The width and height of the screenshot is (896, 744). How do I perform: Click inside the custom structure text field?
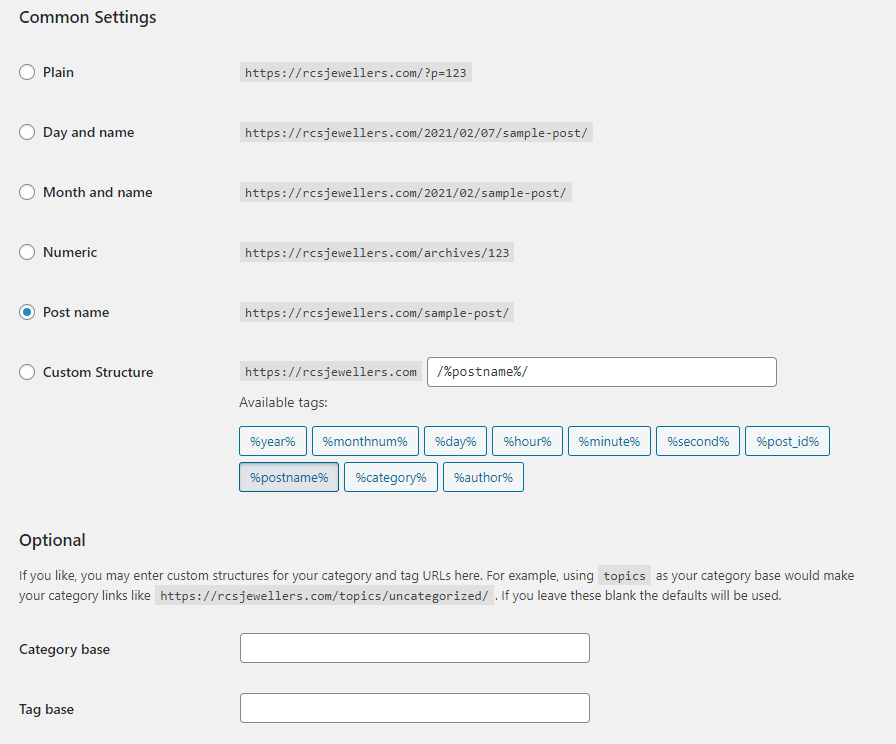(600, 371)
